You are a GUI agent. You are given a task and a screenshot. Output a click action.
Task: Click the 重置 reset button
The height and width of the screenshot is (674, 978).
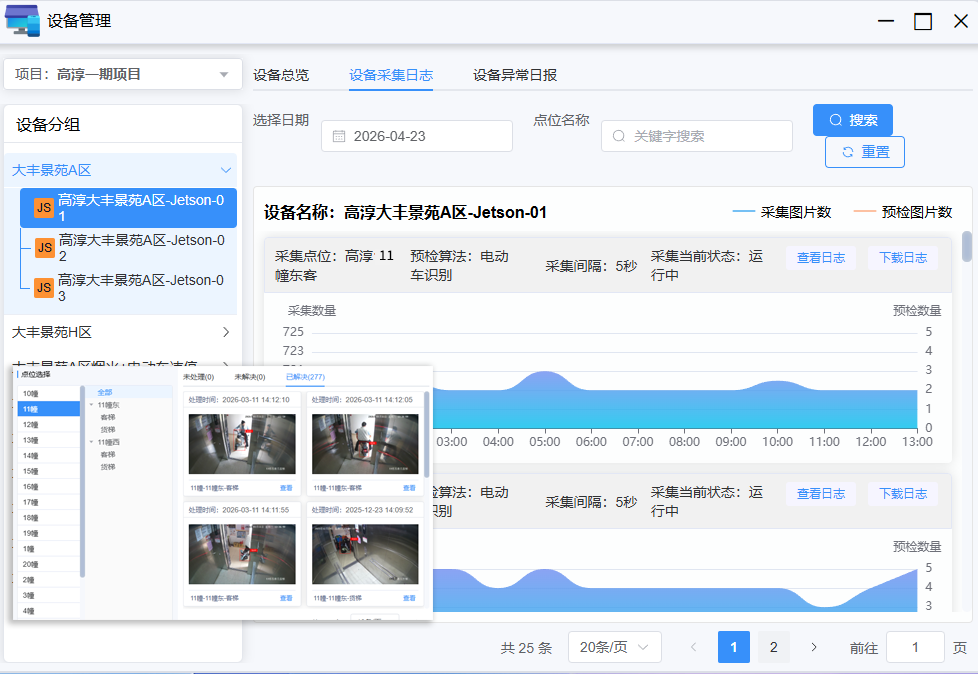864,152
